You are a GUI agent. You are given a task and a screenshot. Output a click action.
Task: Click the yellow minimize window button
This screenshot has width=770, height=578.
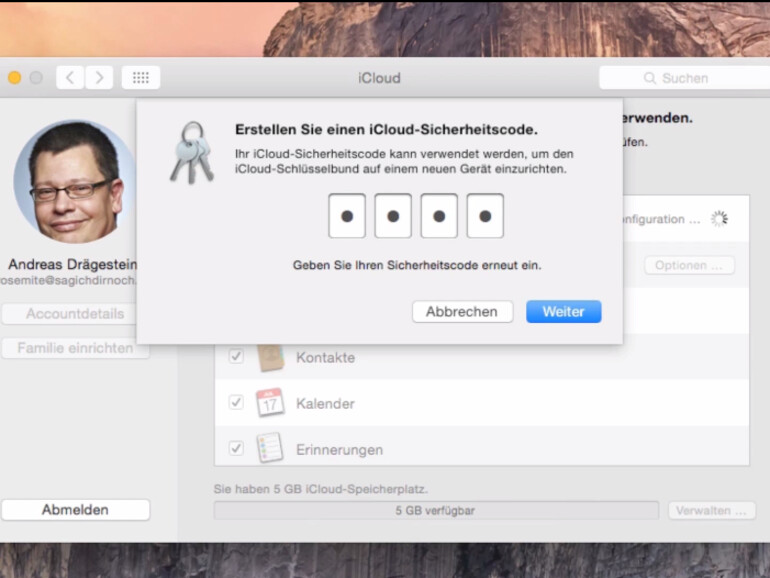coord(15,78)
